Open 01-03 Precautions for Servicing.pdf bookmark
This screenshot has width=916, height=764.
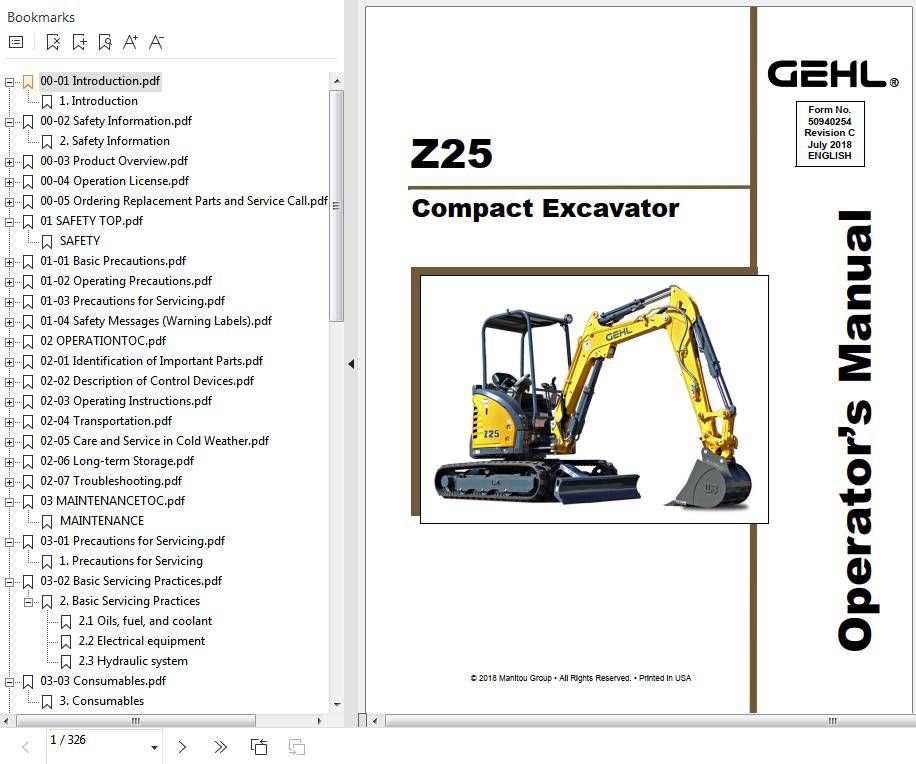point(132,301)
